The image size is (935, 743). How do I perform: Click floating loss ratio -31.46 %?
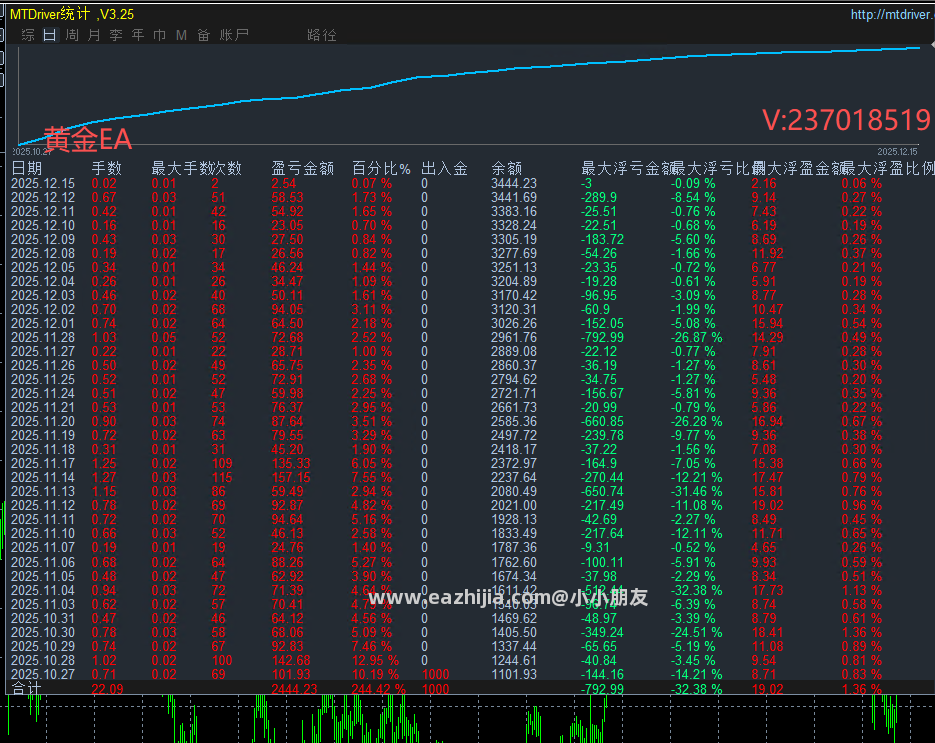click(x=696, y=491)
